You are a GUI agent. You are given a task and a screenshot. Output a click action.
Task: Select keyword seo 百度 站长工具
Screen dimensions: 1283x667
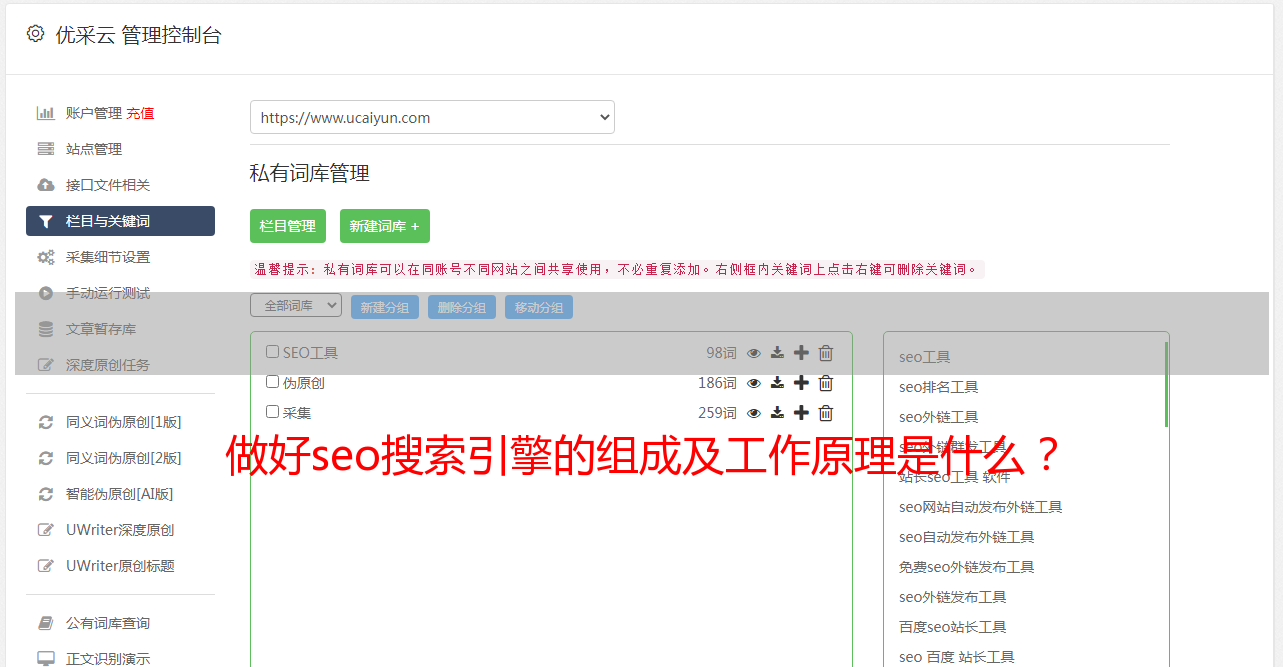956,657
